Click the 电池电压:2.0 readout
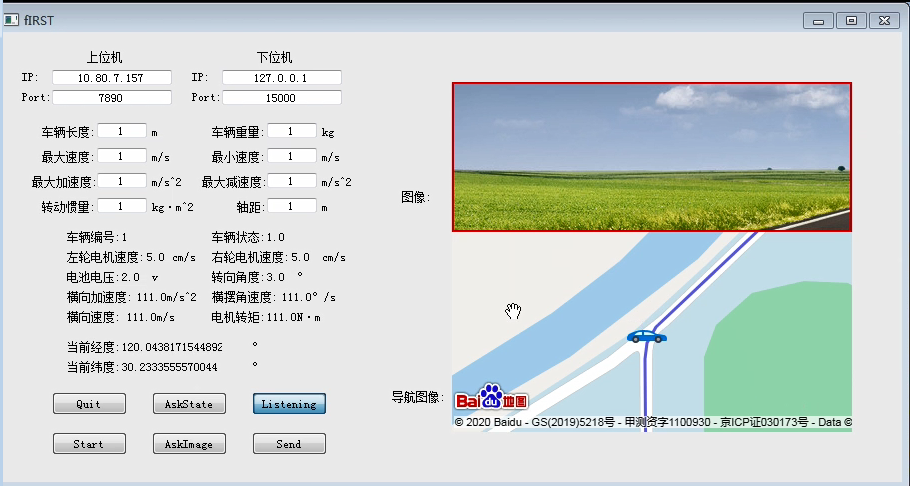The image size is (910, 486). 113,277
